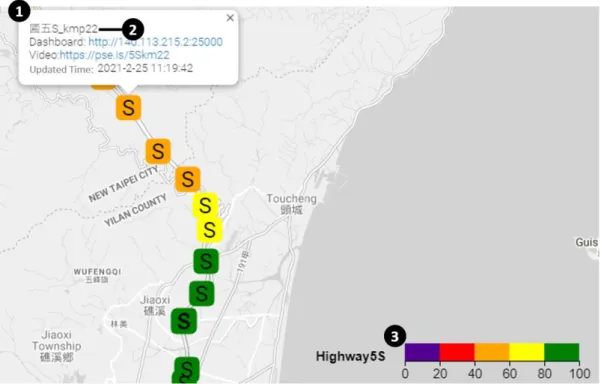Click the green S marker beside the 林美 label
This screenshot has height=384, width=601.
pos(184,321)
